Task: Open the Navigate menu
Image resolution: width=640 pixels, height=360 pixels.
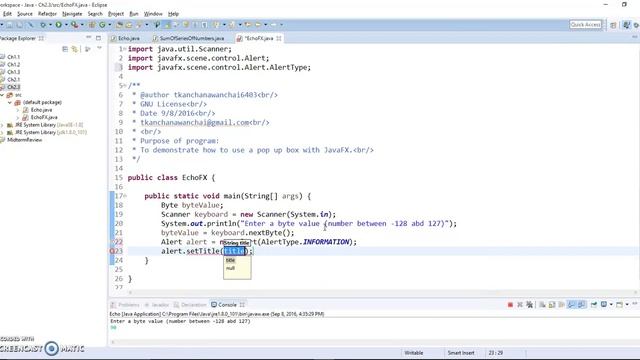Action: 72,14
